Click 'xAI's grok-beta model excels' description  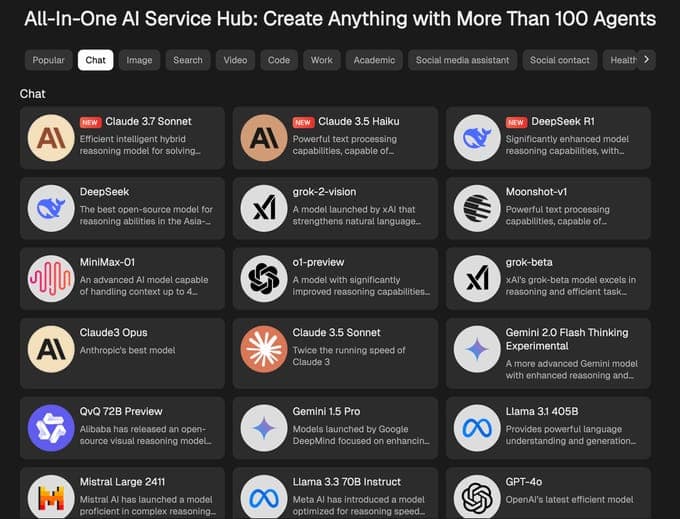[x=571, y=285]
